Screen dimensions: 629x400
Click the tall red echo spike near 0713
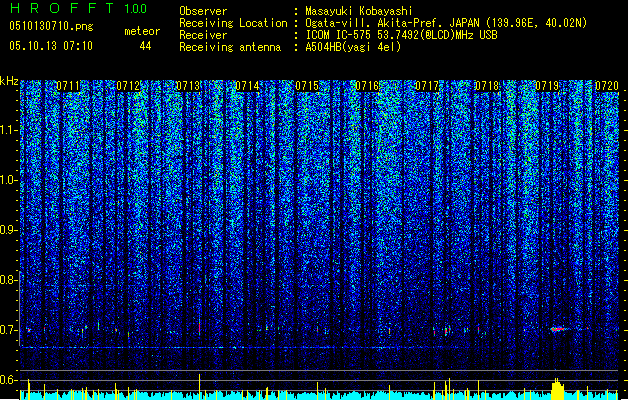click(x=199, y=327)
